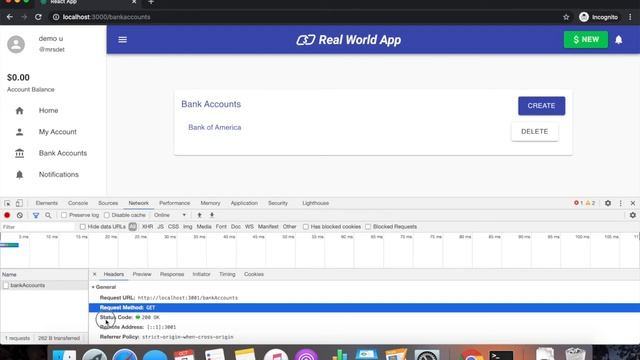Click the Incognito profile icon
Image resolution: width=640 pixels, height=360 pixels.
584,17
